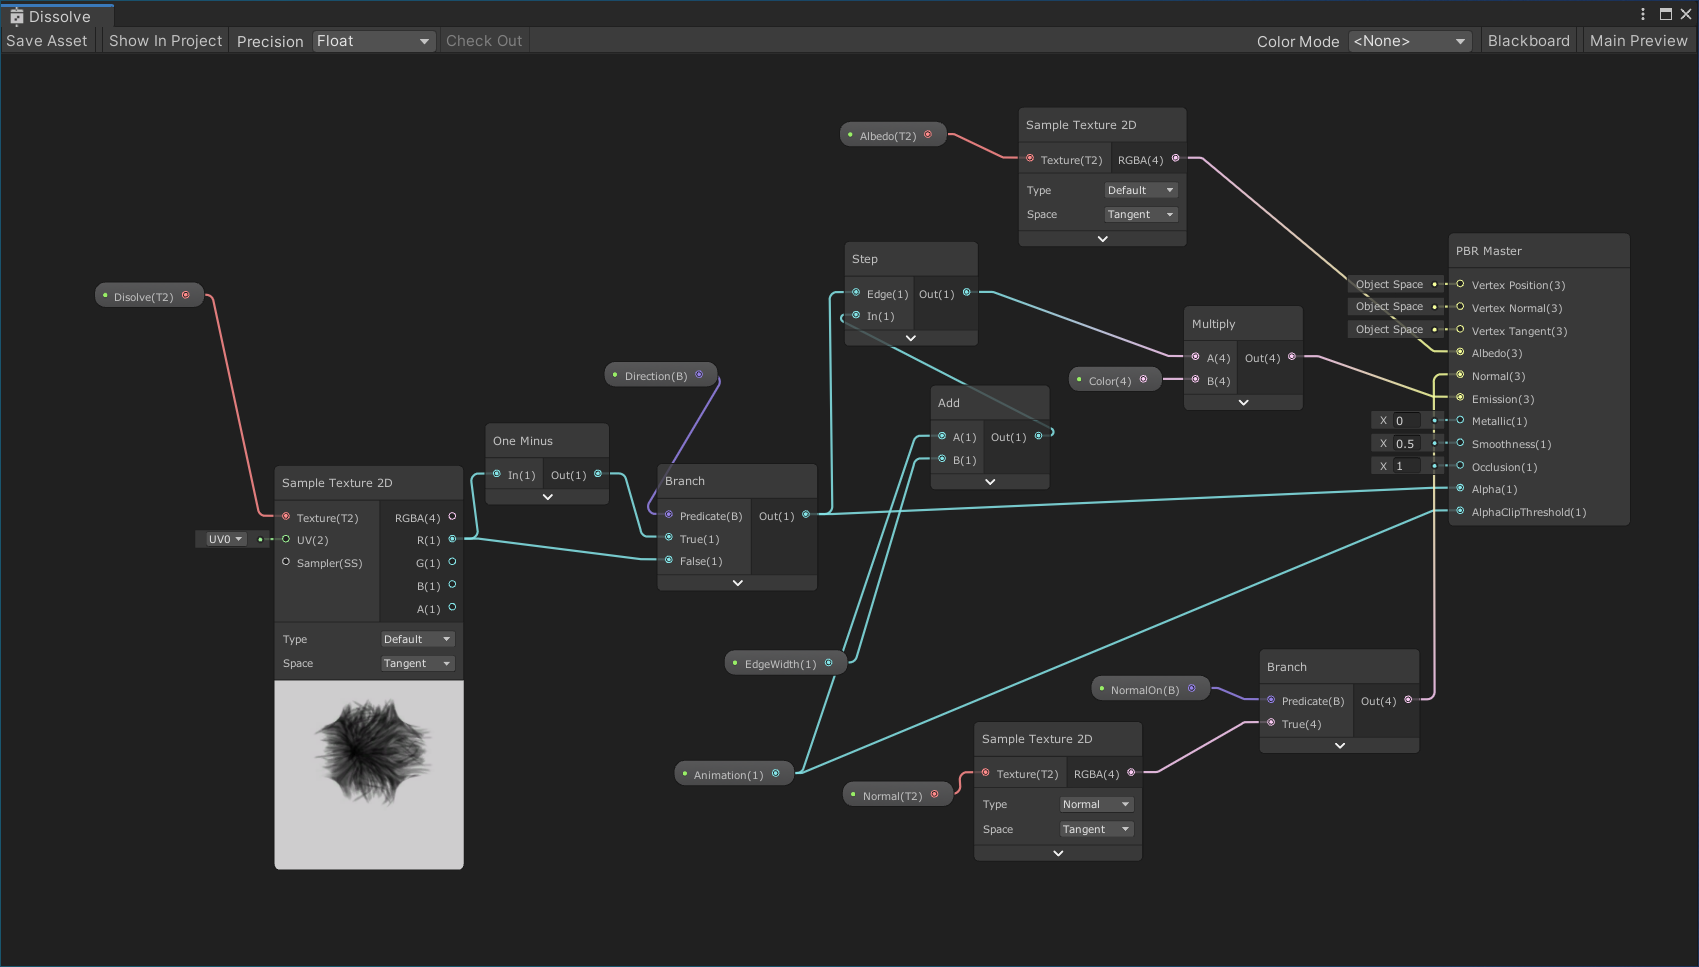Click the One Minus In(1) port

click(497, 474)
